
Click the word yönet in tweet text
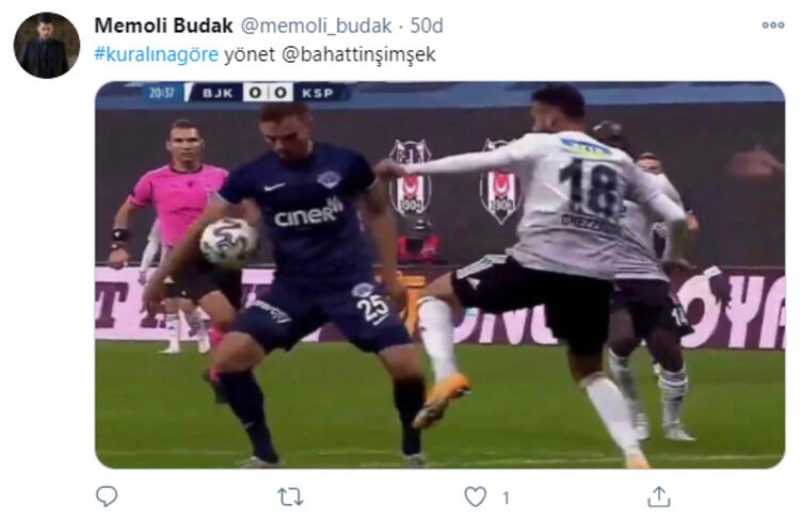[249, 55]
